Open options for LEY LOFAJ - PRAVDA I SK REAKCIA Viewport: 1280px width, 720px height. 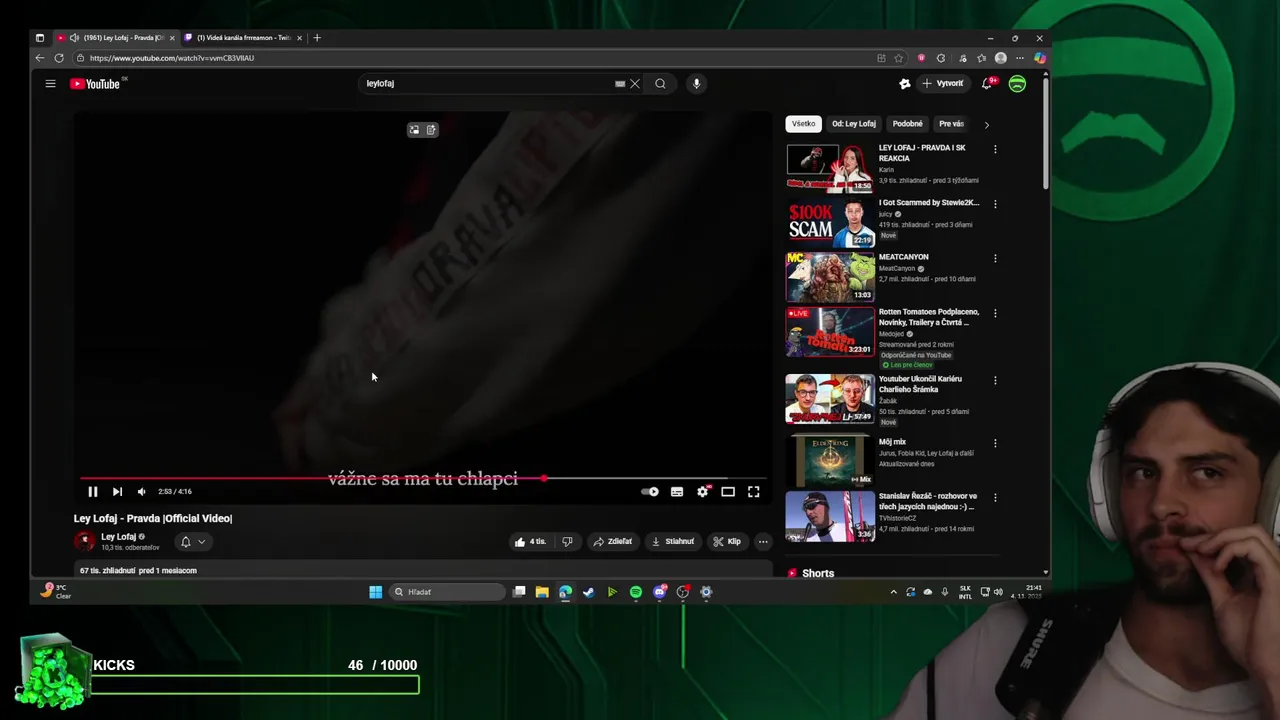995,149
